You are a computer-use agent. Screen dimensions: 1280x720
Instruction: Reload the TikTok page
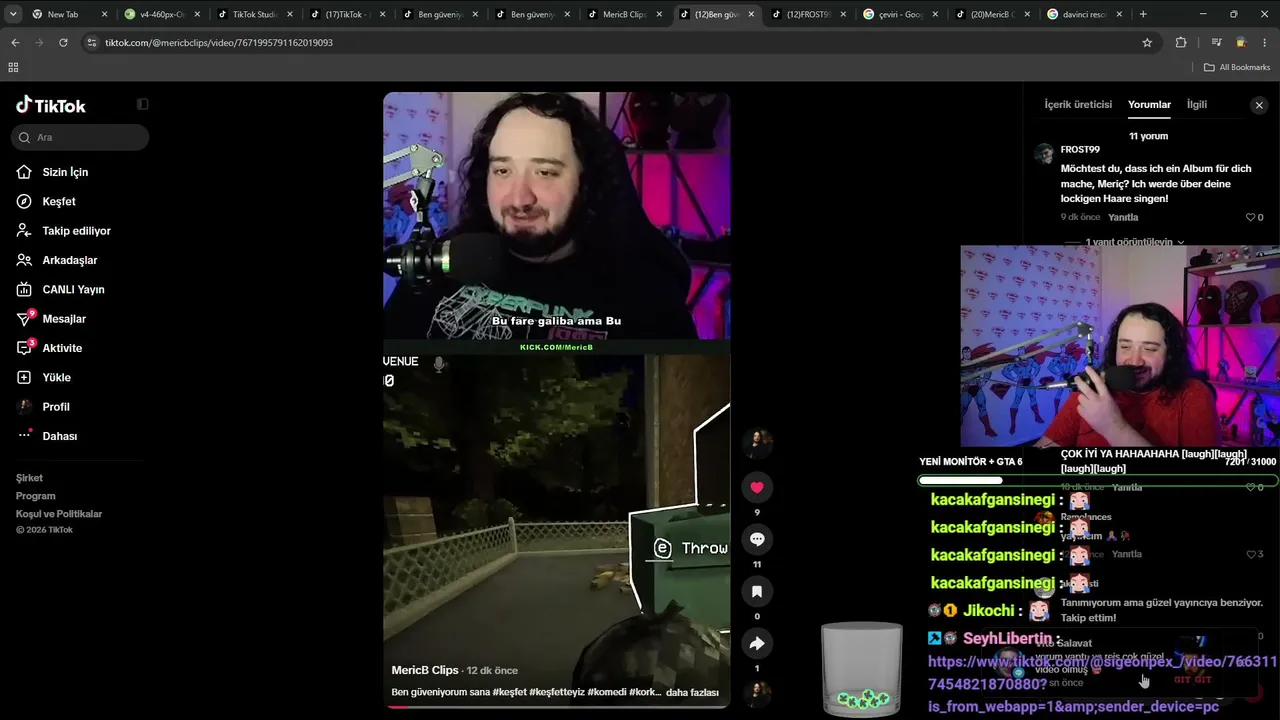point(63,43)
